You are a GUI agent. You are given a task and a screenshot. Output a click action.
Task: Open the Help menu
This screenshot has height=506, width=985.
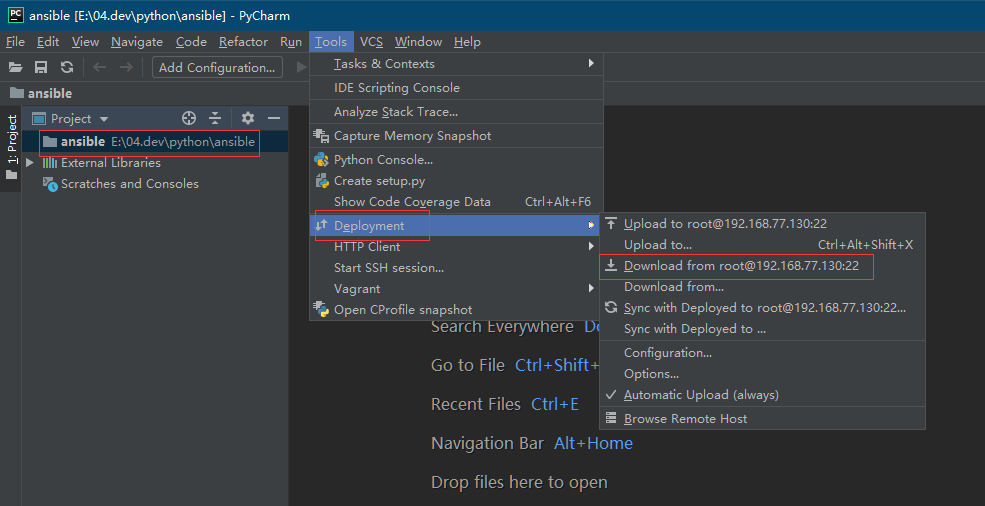pyautogui.click(x=467, y=42)
